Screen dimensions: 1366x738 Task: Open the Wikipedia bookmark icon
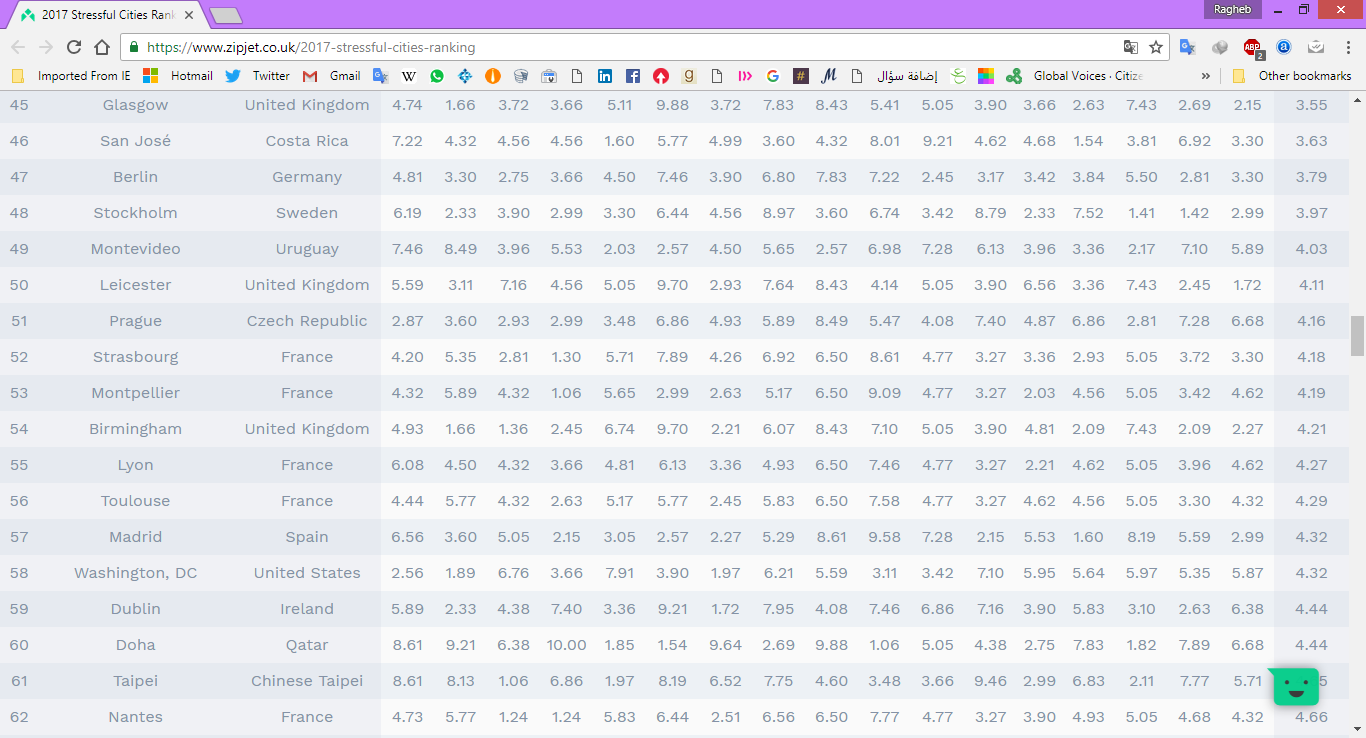pyautogui.click(x=409, y=76)
